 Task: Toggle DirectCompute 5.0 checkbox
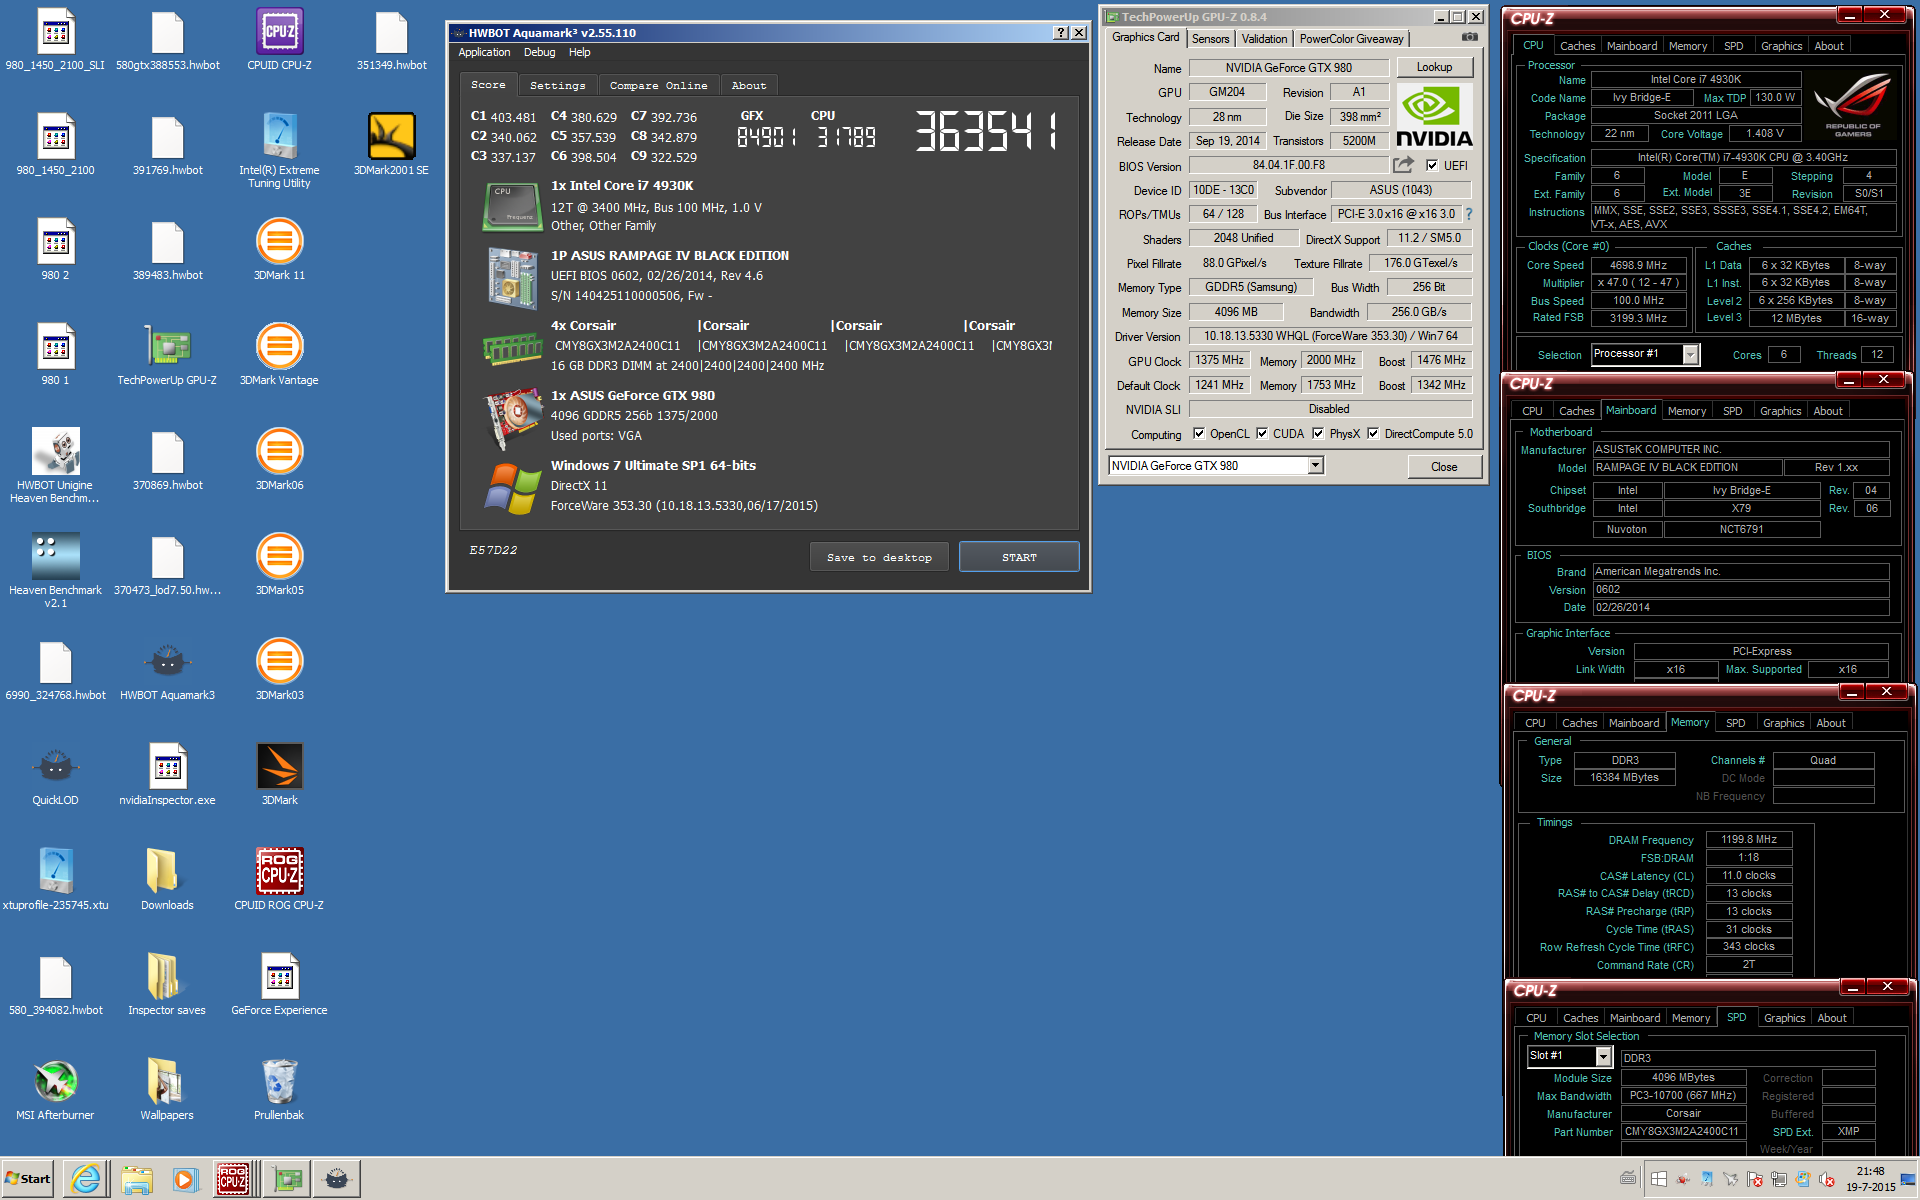[x=1373, y=433]
